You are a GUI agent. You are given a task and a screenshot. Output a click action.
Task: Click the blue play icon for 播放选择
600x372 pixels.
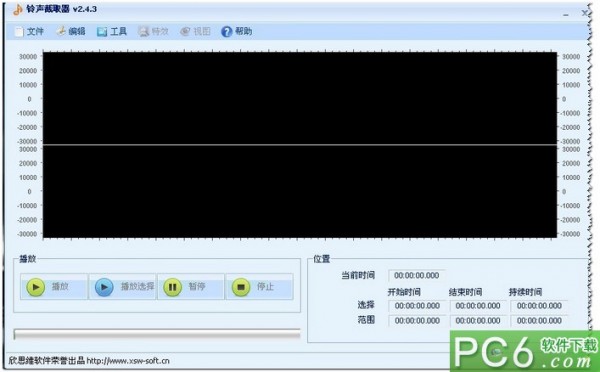click(104, 287)
